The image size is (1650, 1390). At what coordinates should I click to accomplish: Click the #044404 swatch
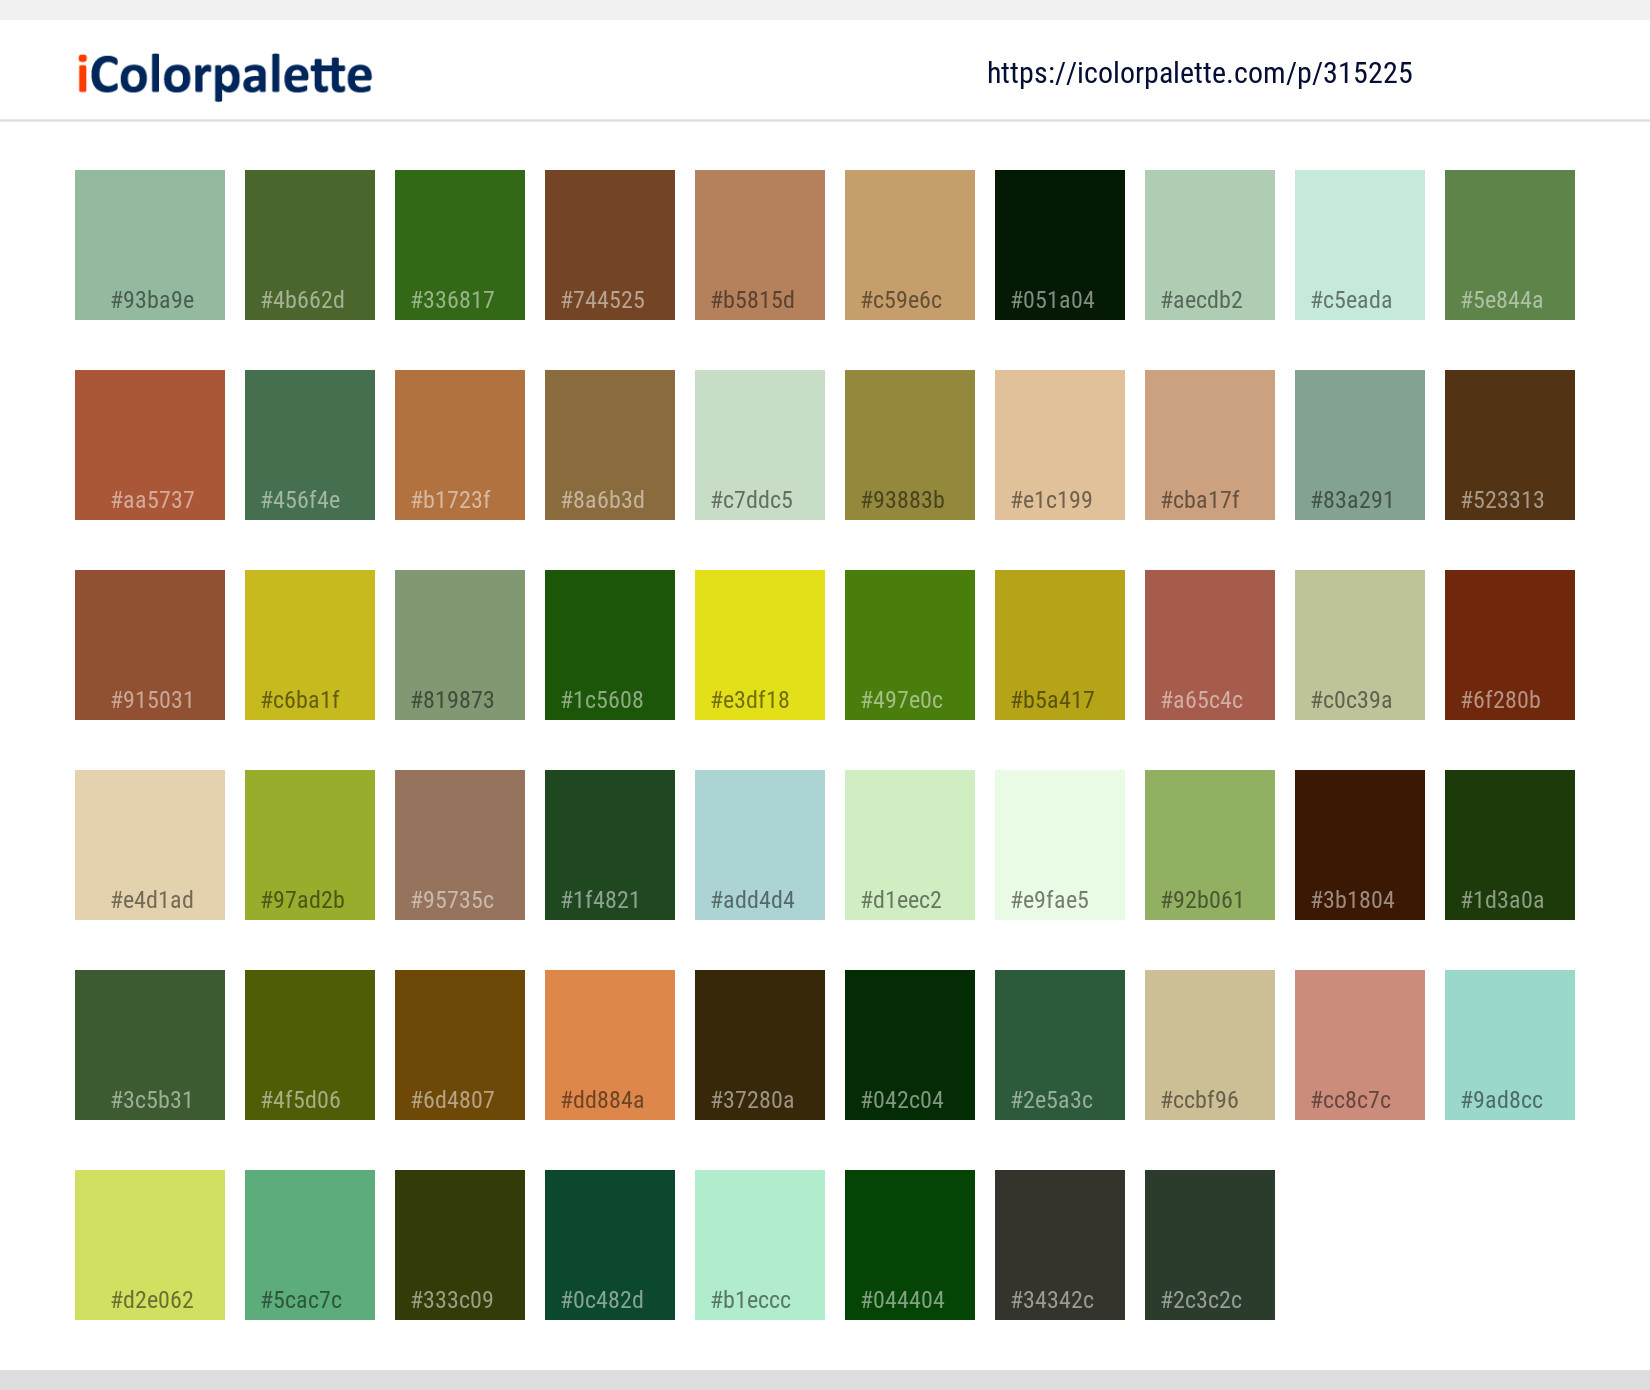click(910, 1245)
